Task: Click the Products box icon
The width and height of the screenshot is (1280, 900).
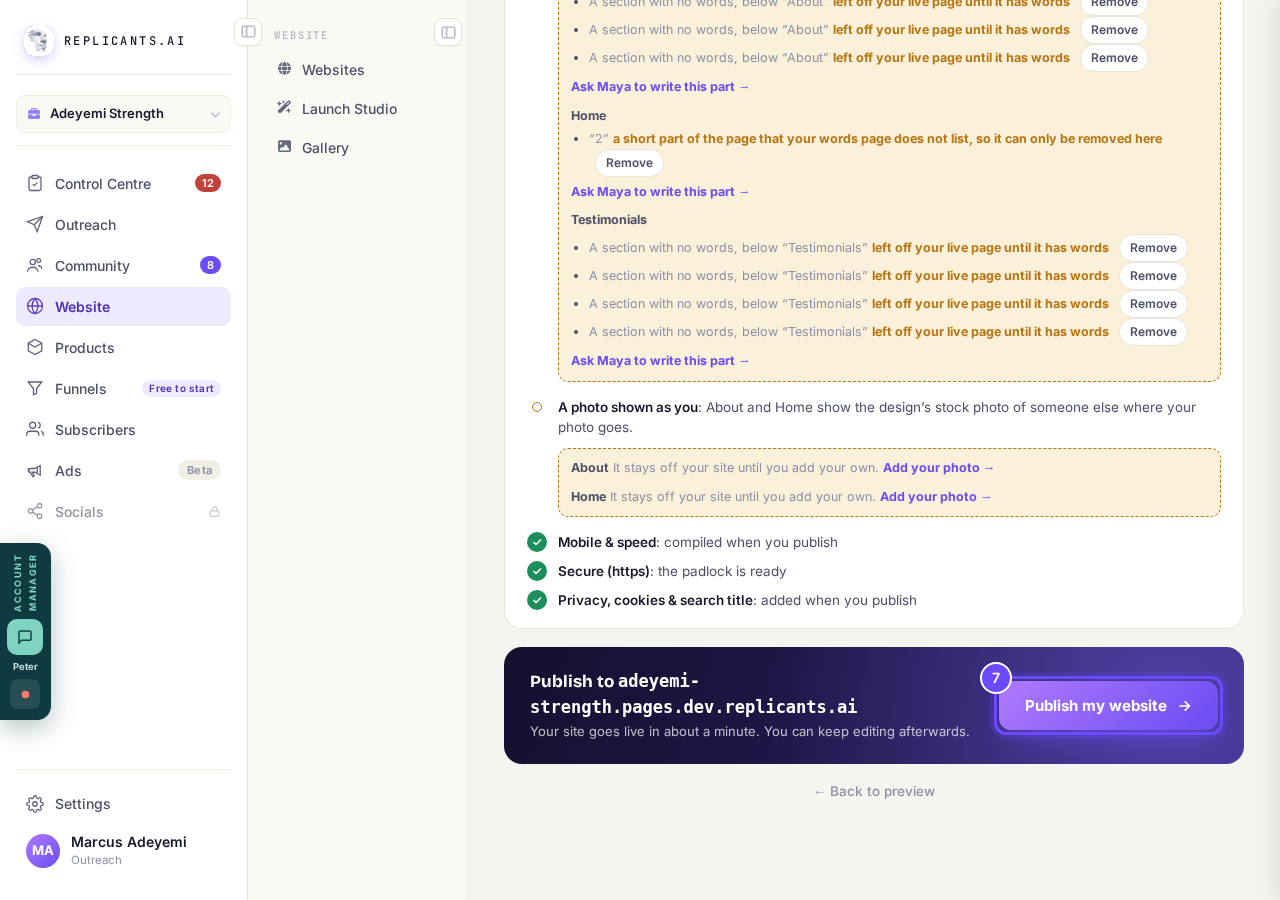Action: [x=35, y=347]
